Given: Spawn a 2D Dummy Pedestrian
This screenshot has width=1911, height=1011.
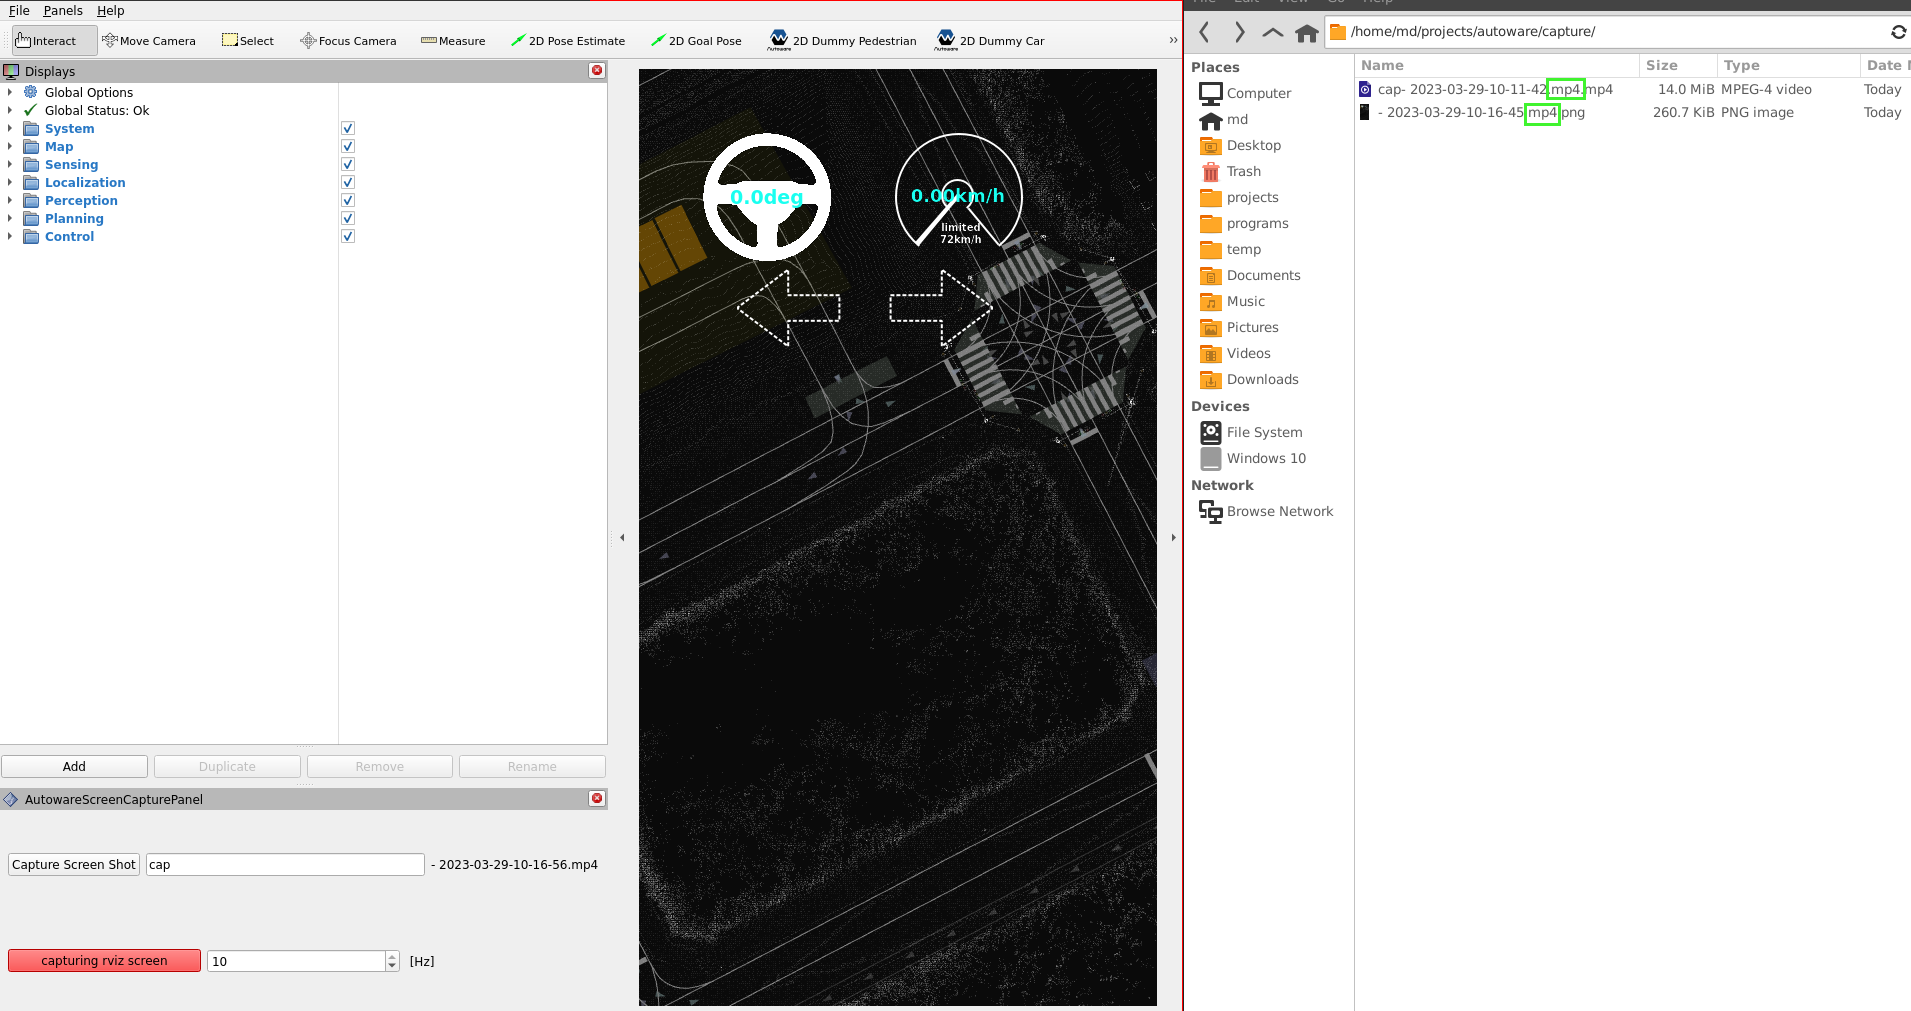Looking at the screenshot, I should click(x=843, y=40).
